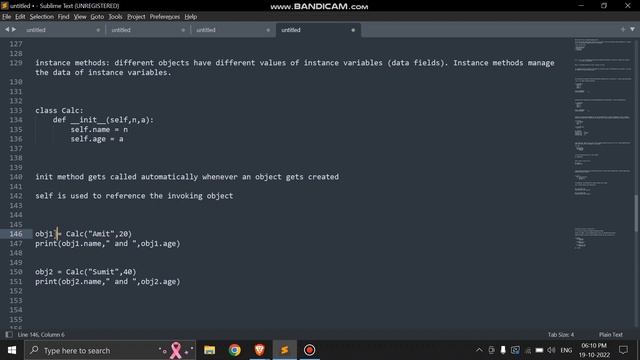Open the Edit menu

(x=20, y=17)
